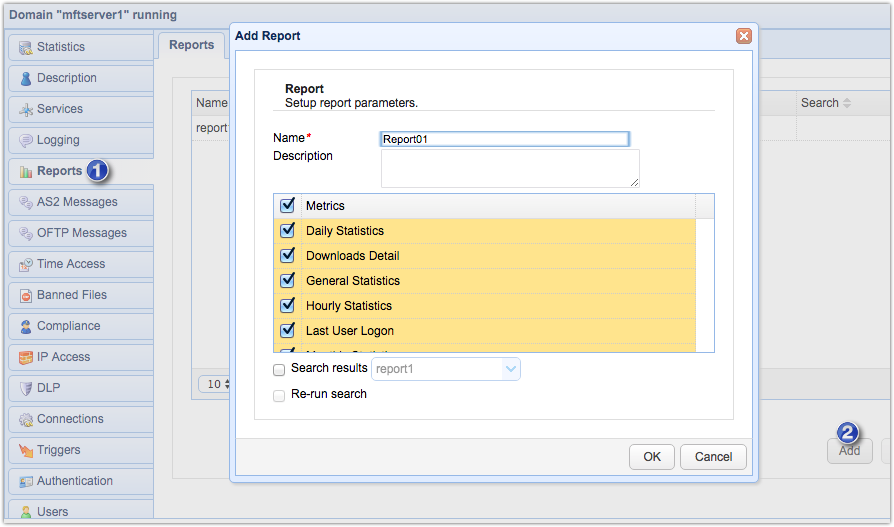Cancel the Add Report dialog
The height and width of the screenshot is (527, 894).
pyautogui.click(x=713, y=457)
